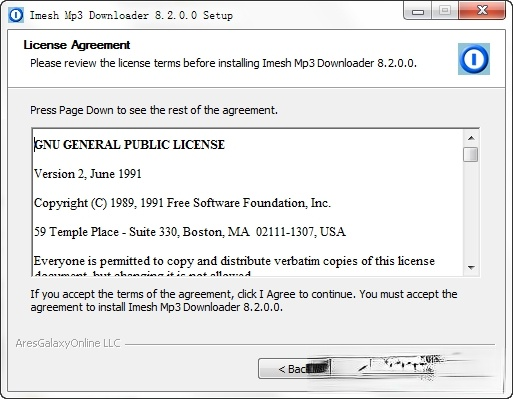Viewport: 513px width, 399px height.
Task: Click the license scrollbar down arrow
Action: tap(471, 267)
